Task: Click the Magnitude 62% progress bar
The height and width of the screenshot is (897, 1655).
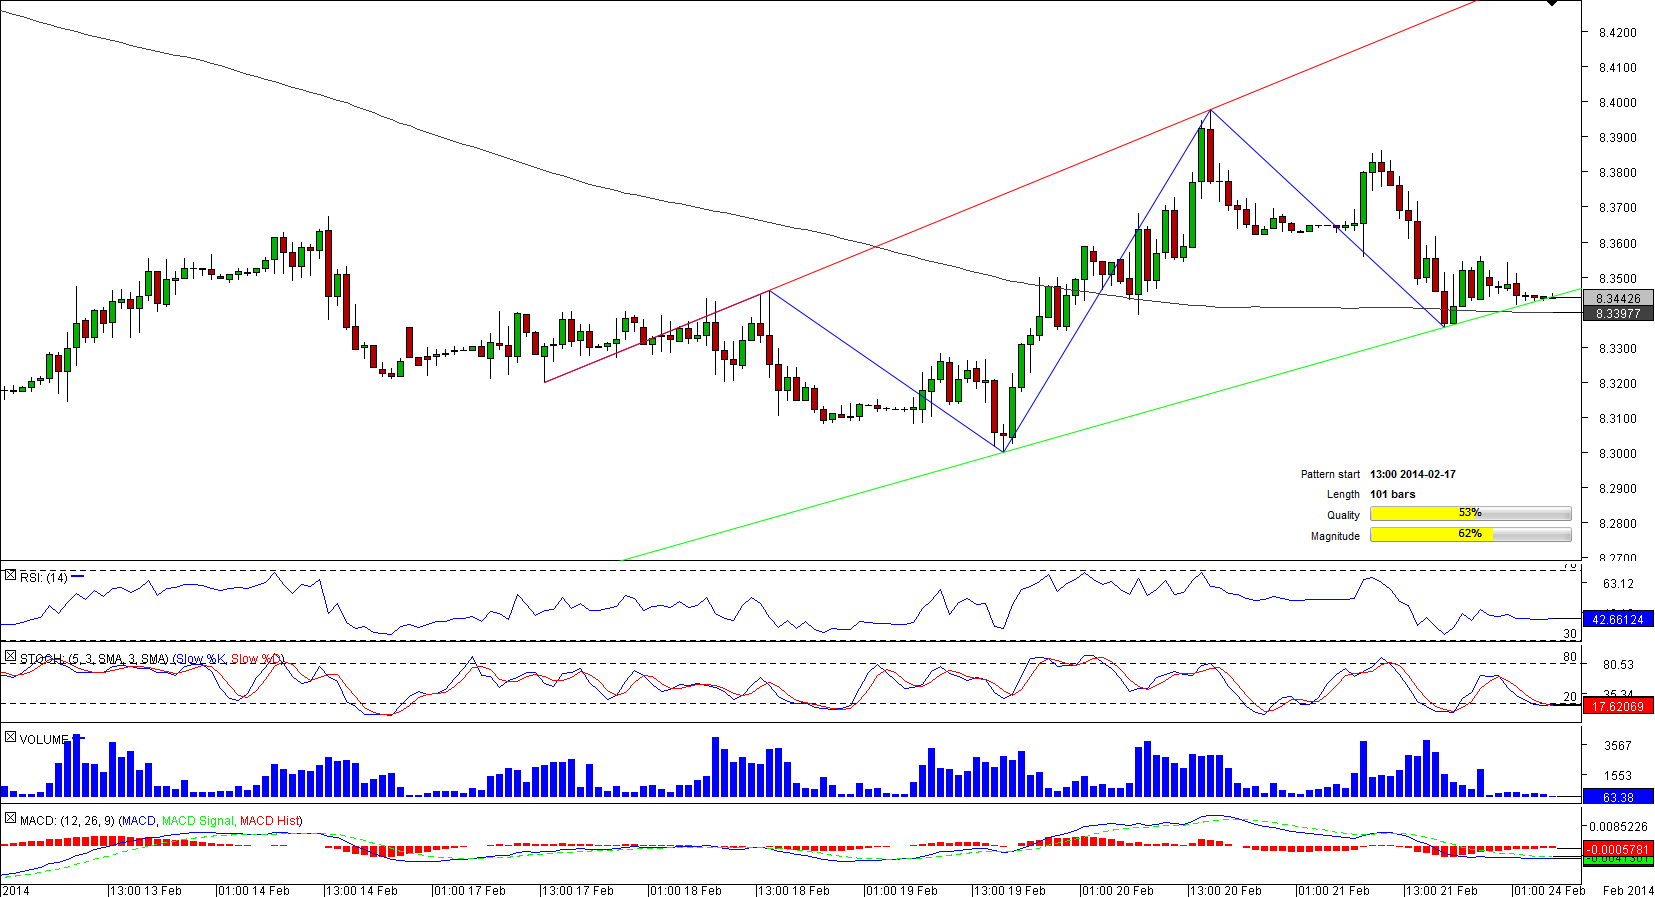Action: coord(1470,535)
